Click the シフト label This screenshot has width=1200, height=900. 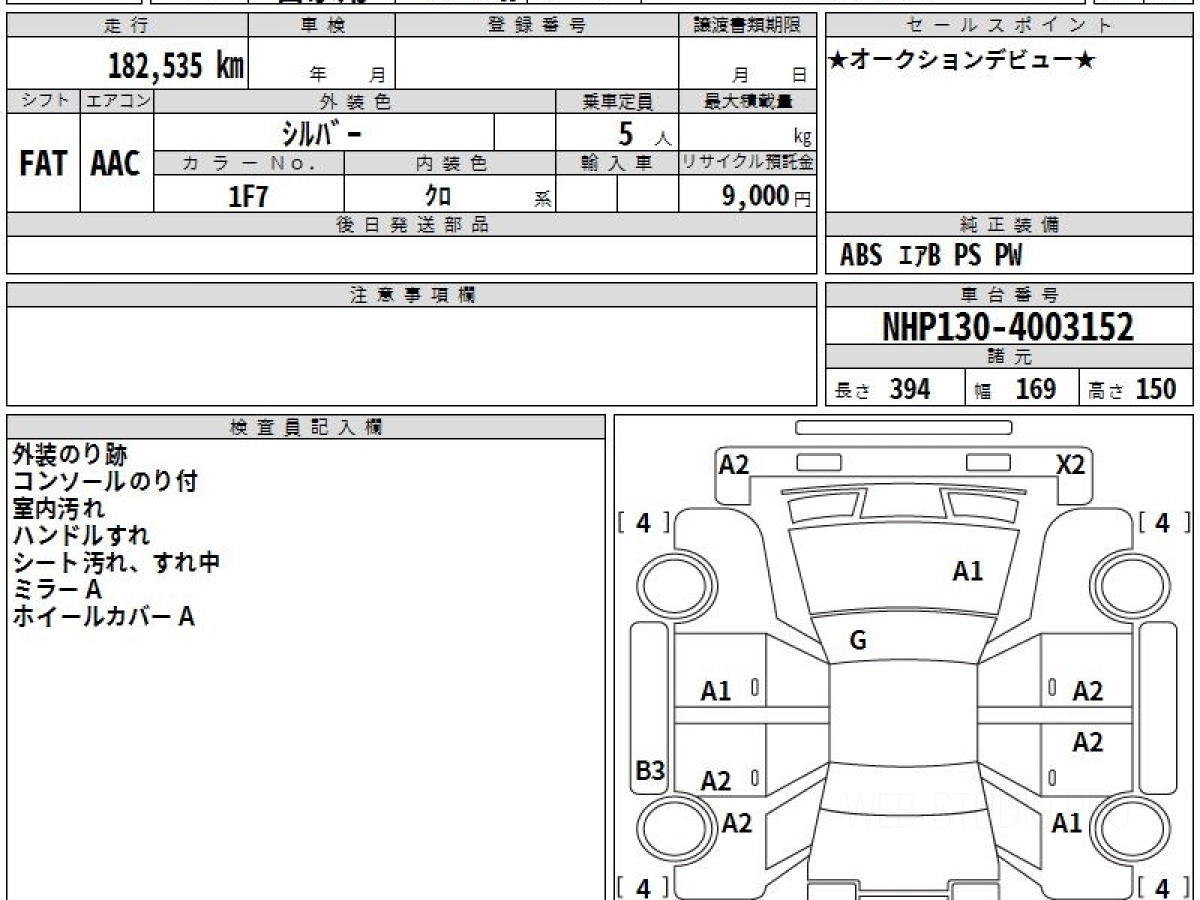[43, 101]
